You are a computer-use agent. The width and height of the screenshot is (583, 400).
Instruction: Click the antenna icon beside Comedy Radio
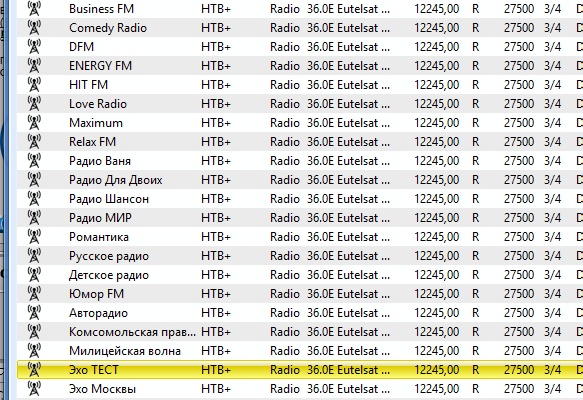click(34, 28)
